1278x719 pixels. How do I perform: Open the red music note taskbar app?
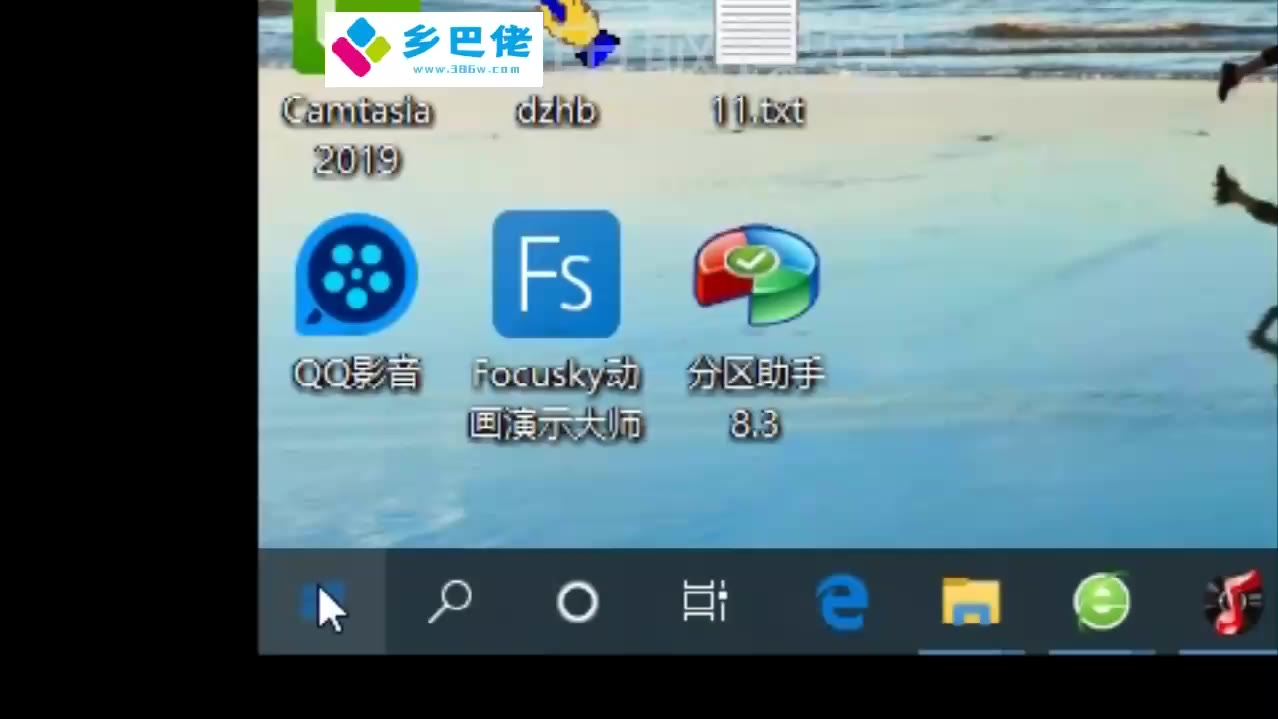click(1232, 603)
